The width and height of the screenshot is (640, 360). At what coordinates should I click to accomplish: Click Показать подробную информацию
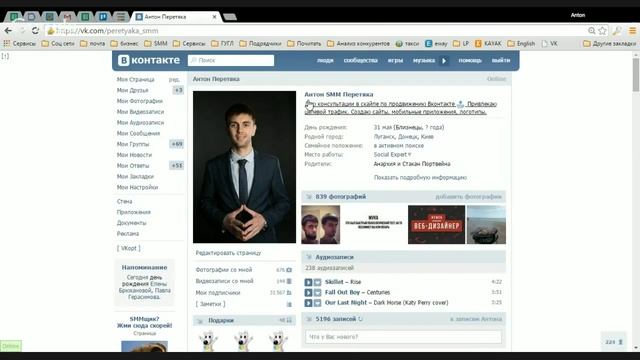[x=420, y=178]
